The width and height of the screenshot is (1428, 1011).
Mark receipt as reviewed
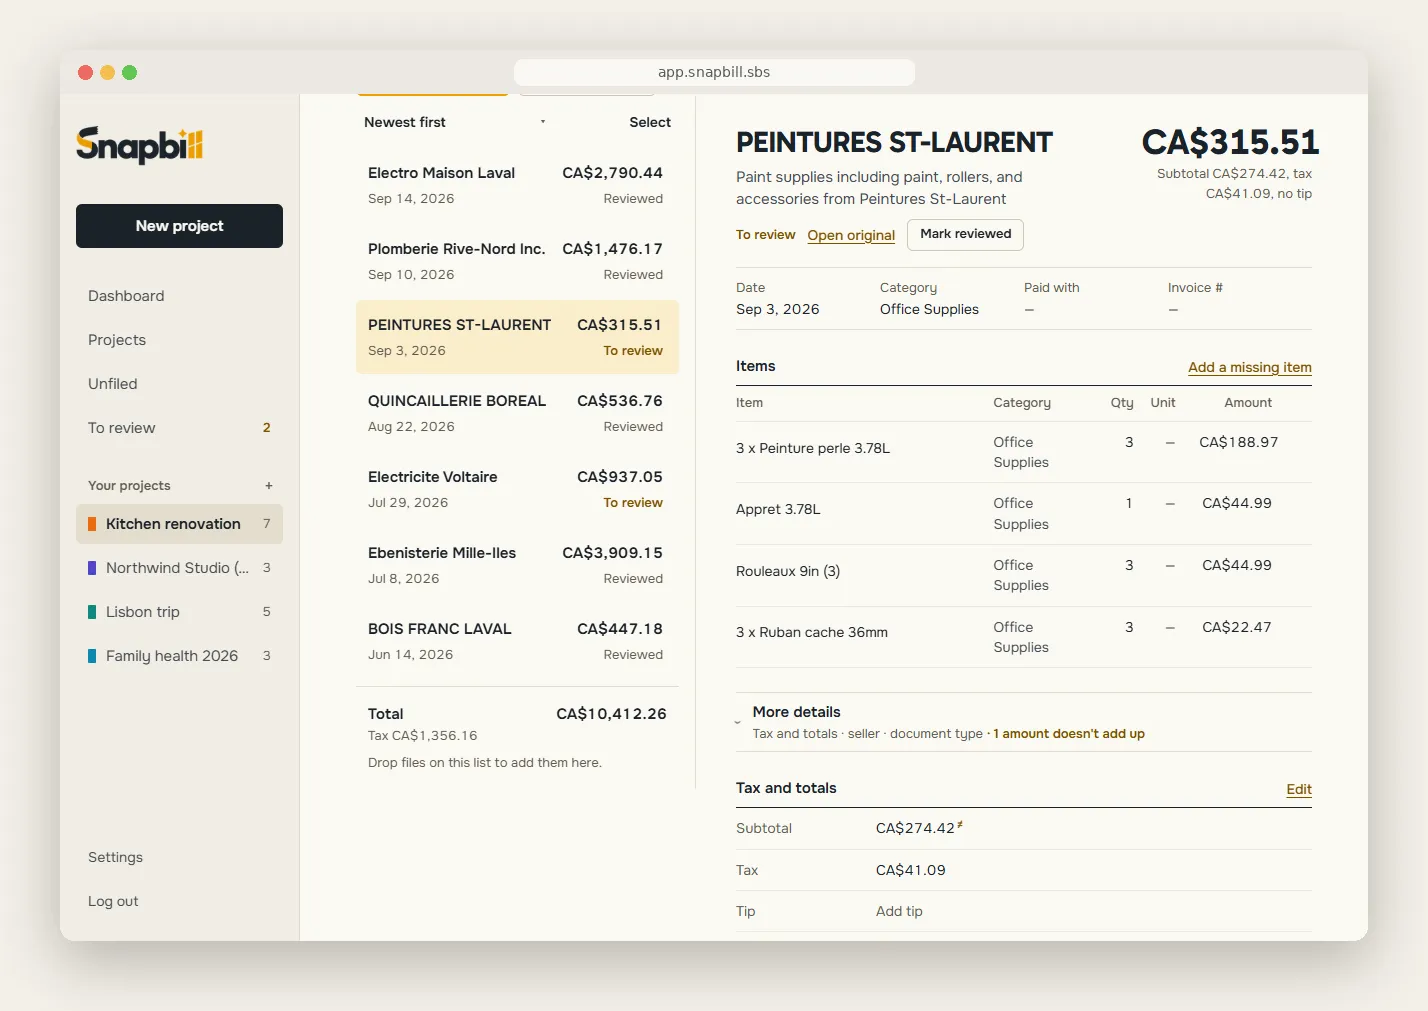click(x=965, y=234)
